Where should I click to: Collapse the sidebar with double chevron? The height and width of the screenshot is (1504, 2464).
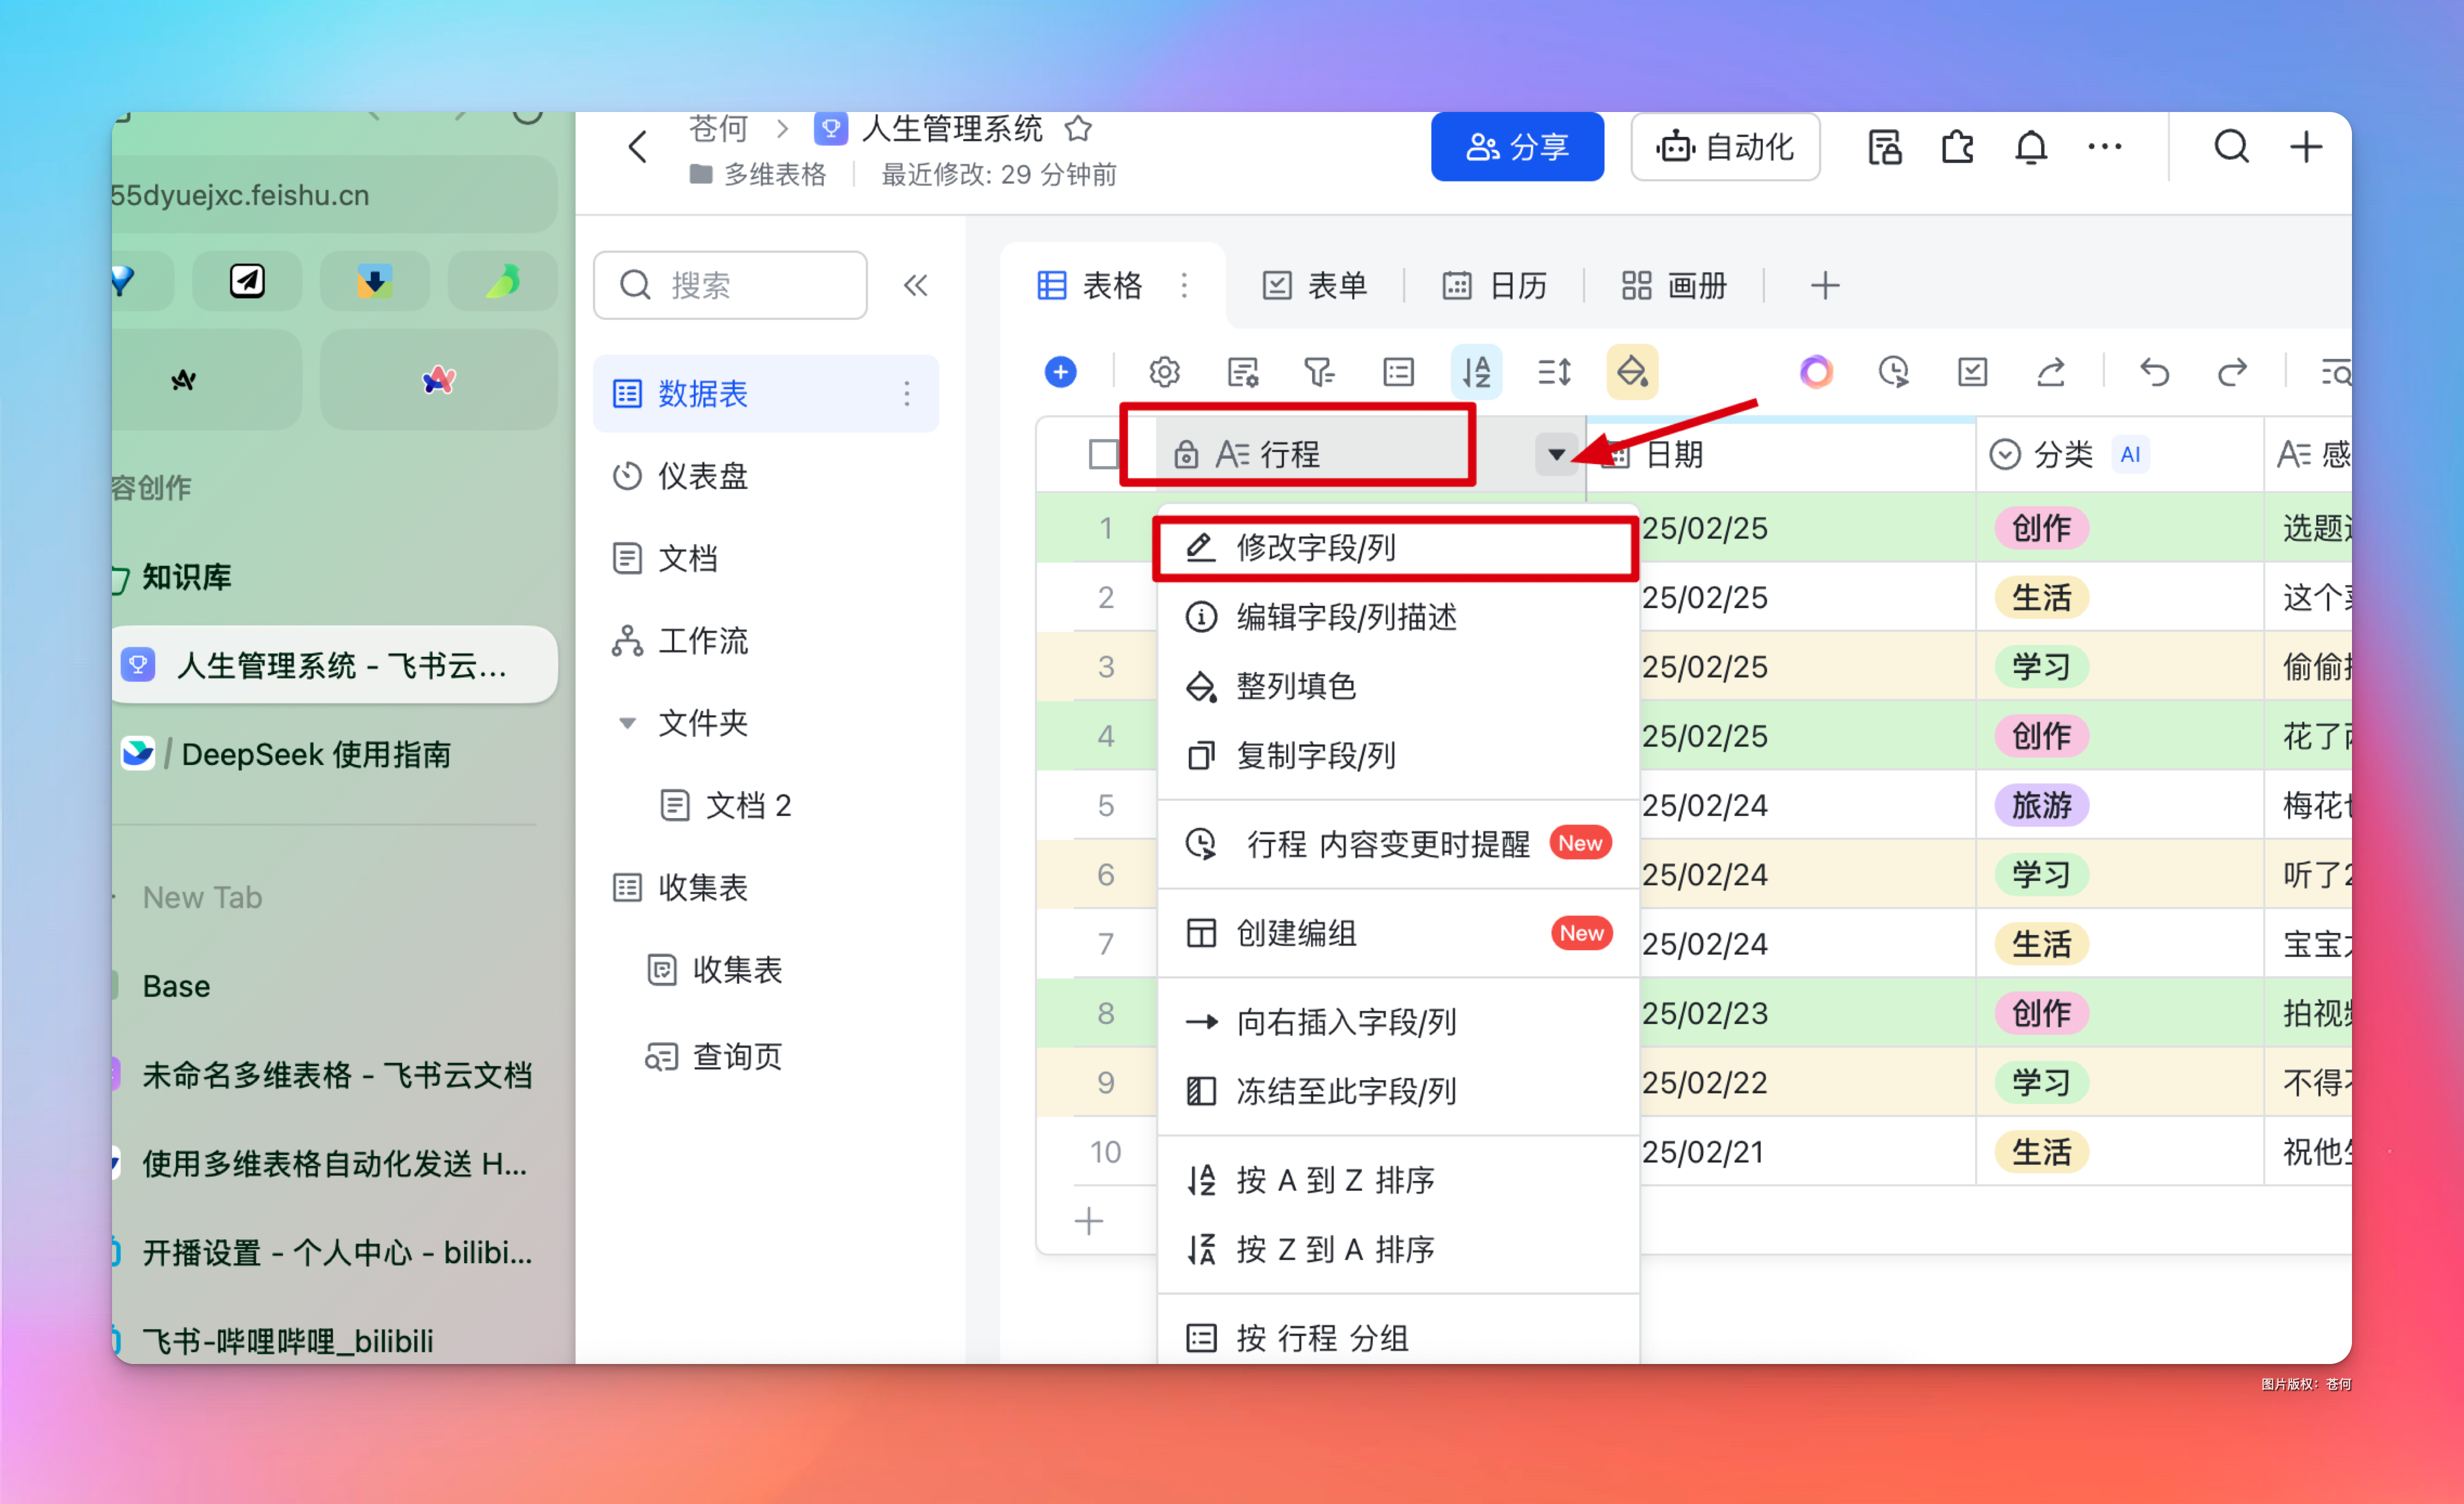915,286
